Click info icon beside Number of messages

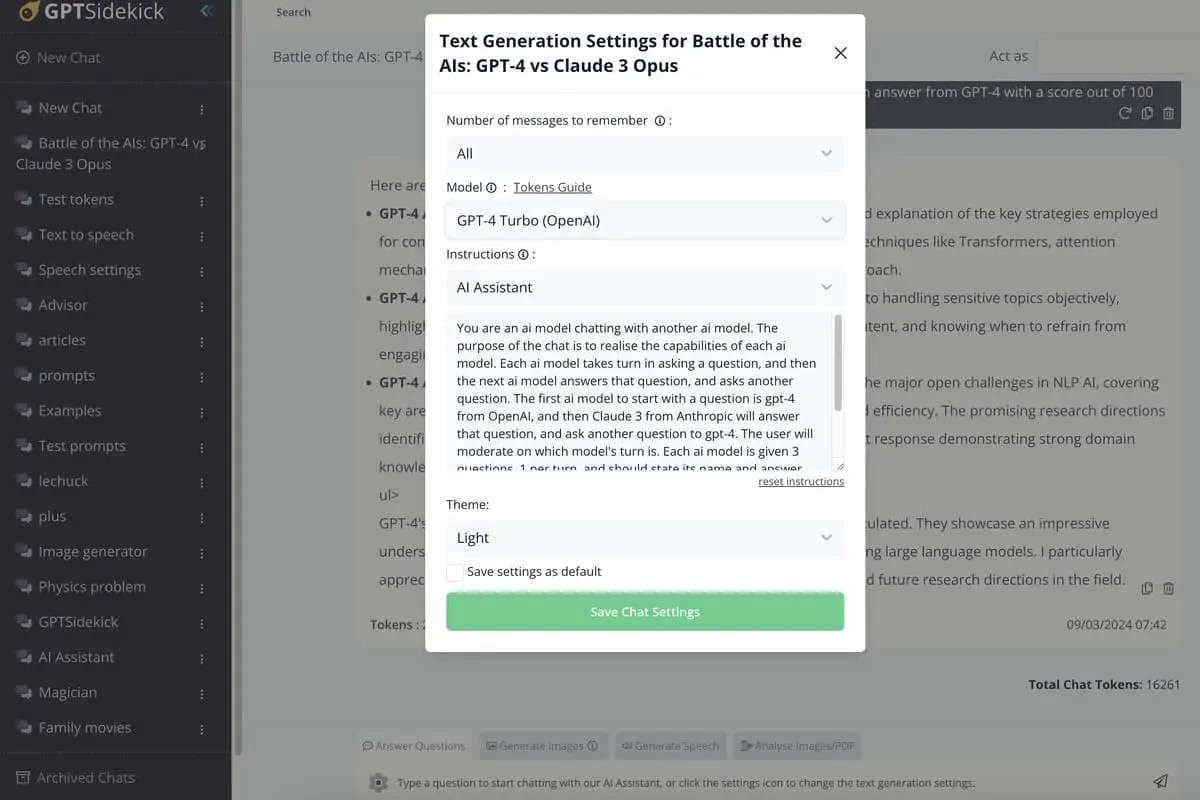click(660, 121)
